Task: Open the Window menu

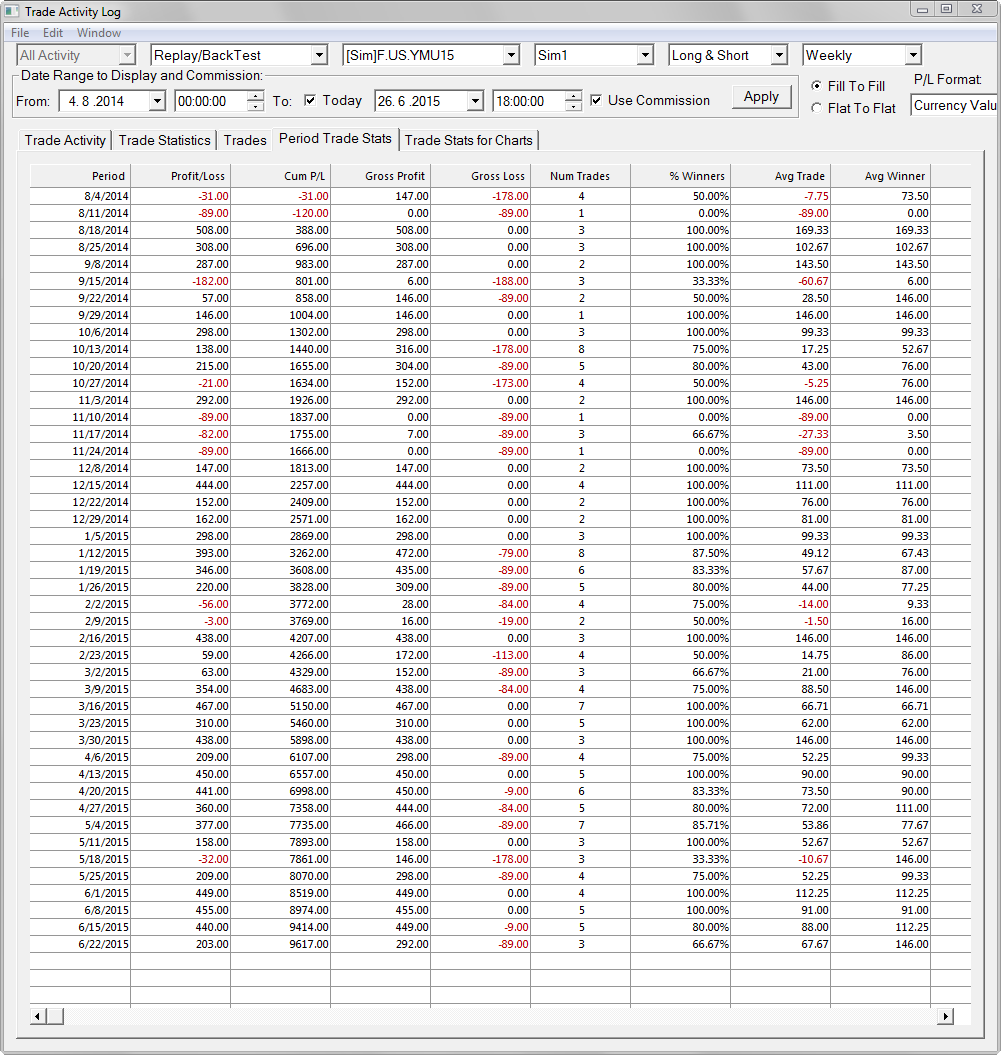Action: 99,33
